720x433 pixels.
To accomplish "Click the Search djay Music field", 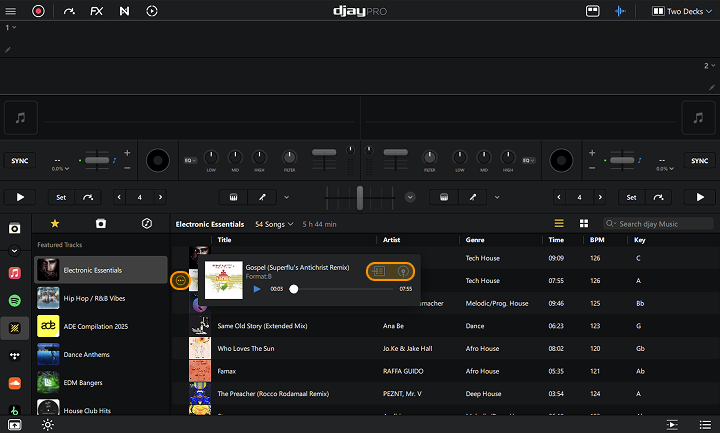I will (658, 224).
